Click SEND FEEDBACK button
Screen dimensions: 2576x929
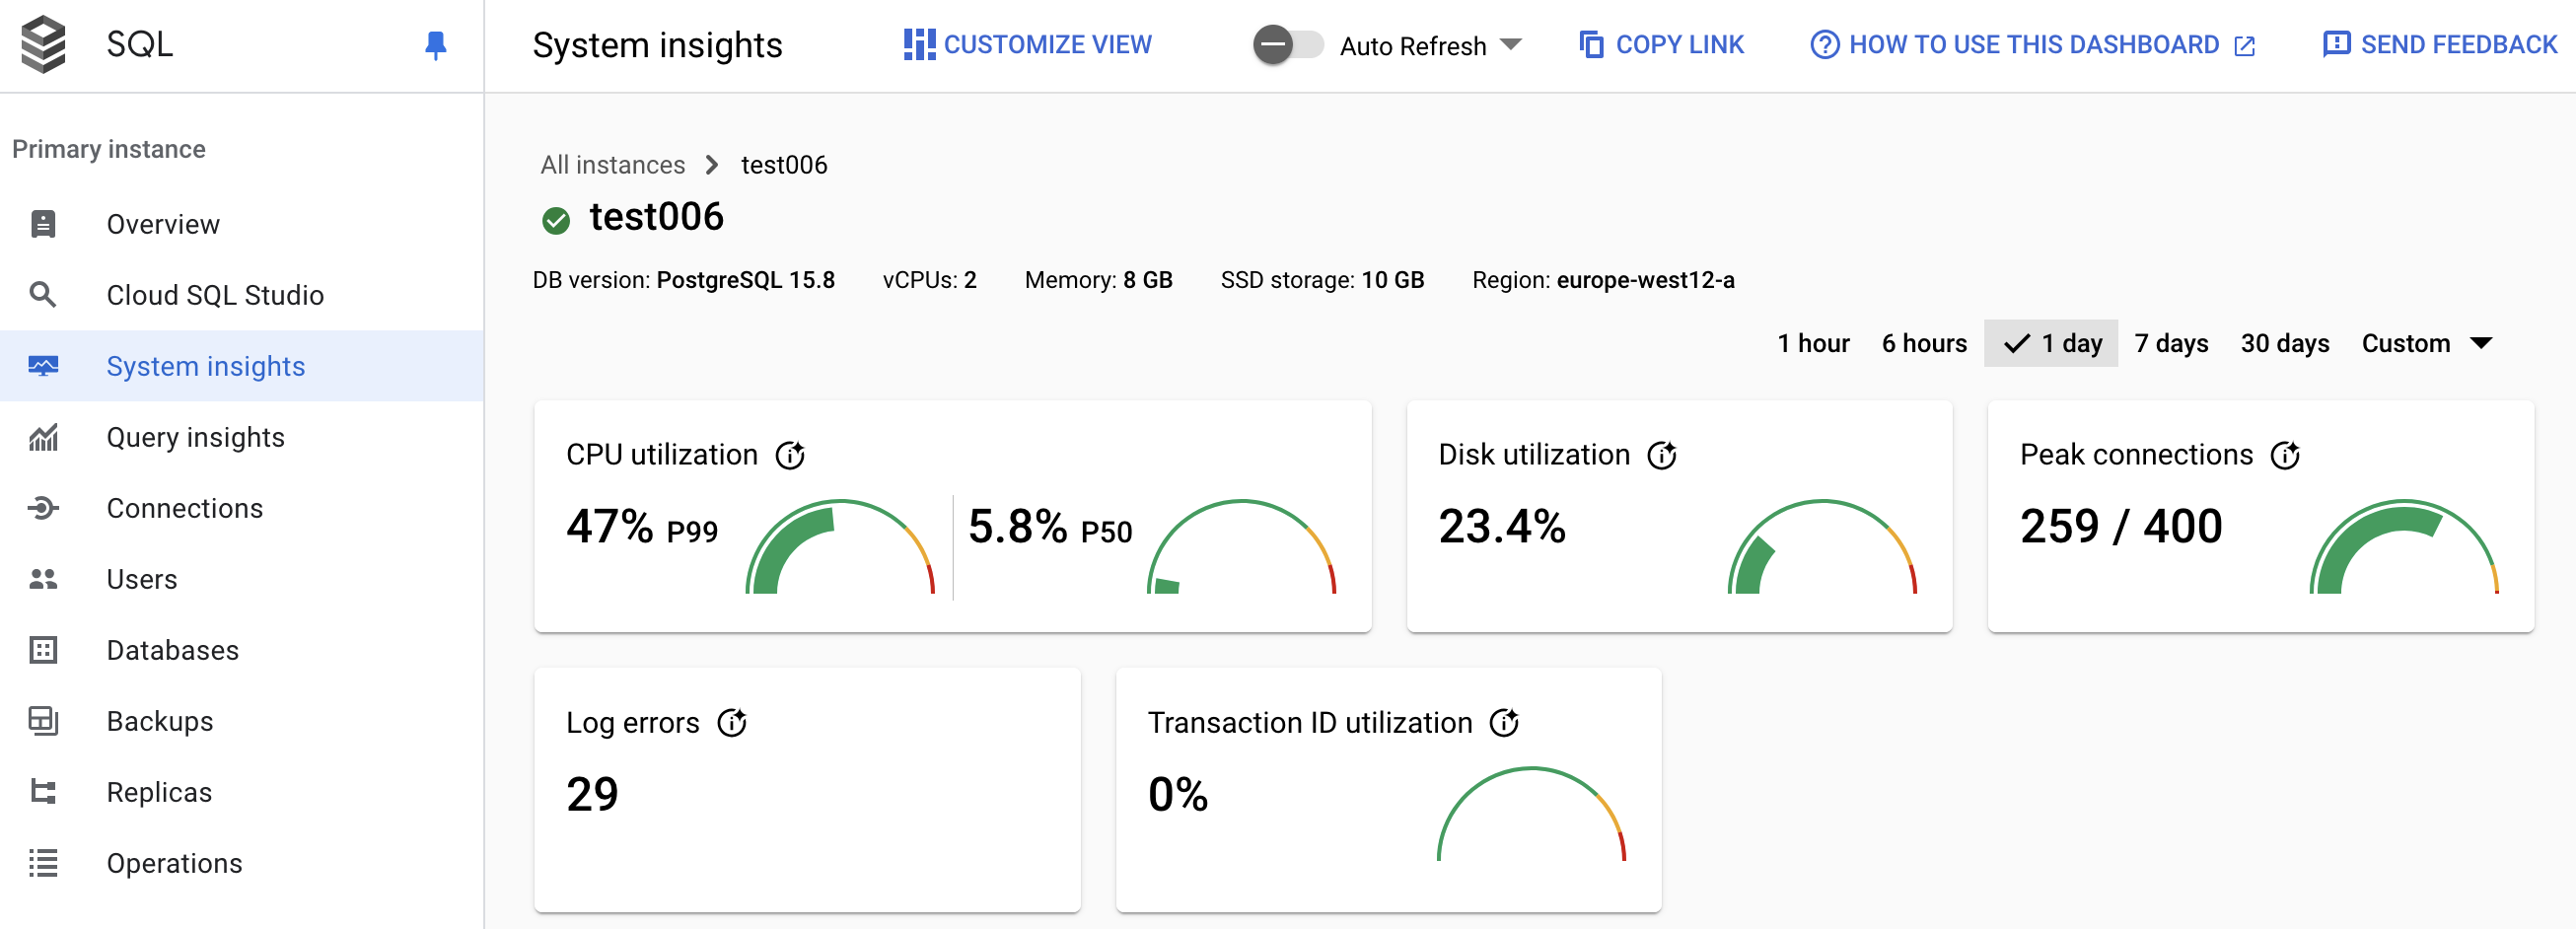(x=2439, y=45)
